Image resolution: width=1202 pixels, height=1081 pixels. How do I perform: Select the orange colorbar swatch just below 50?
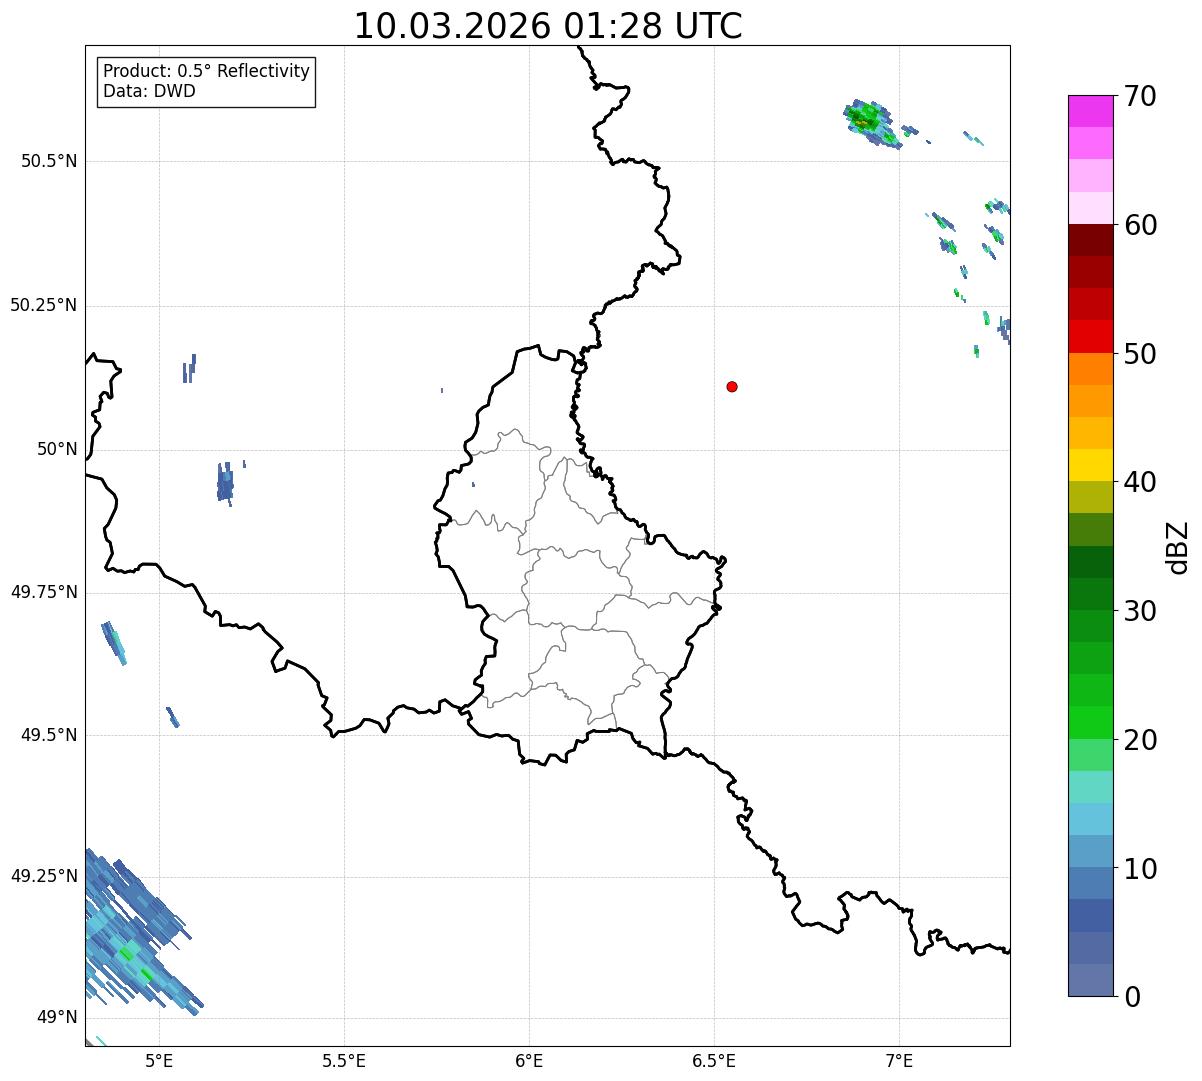[1091, 369]
